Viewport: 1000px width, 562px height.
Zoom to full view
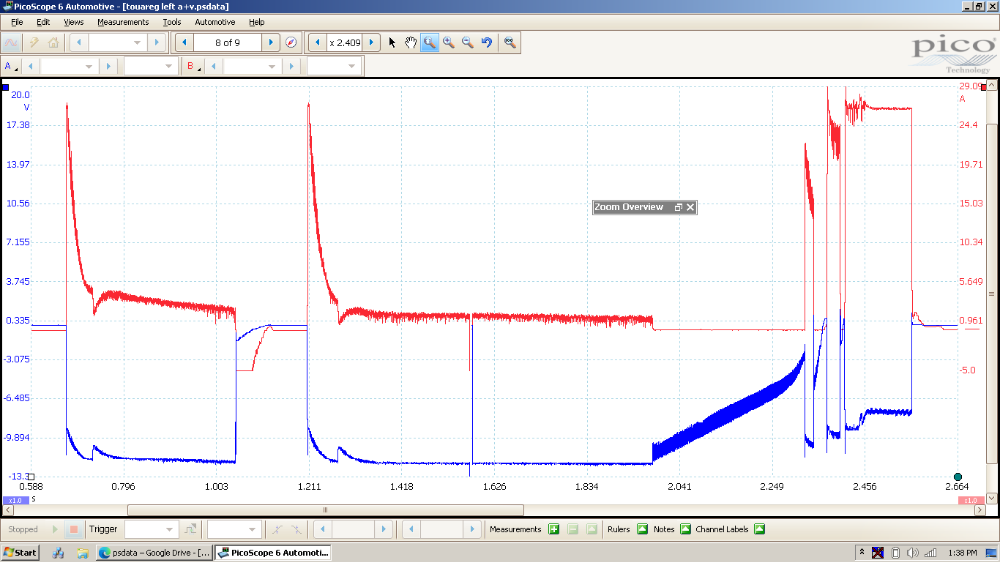point(510,42)
